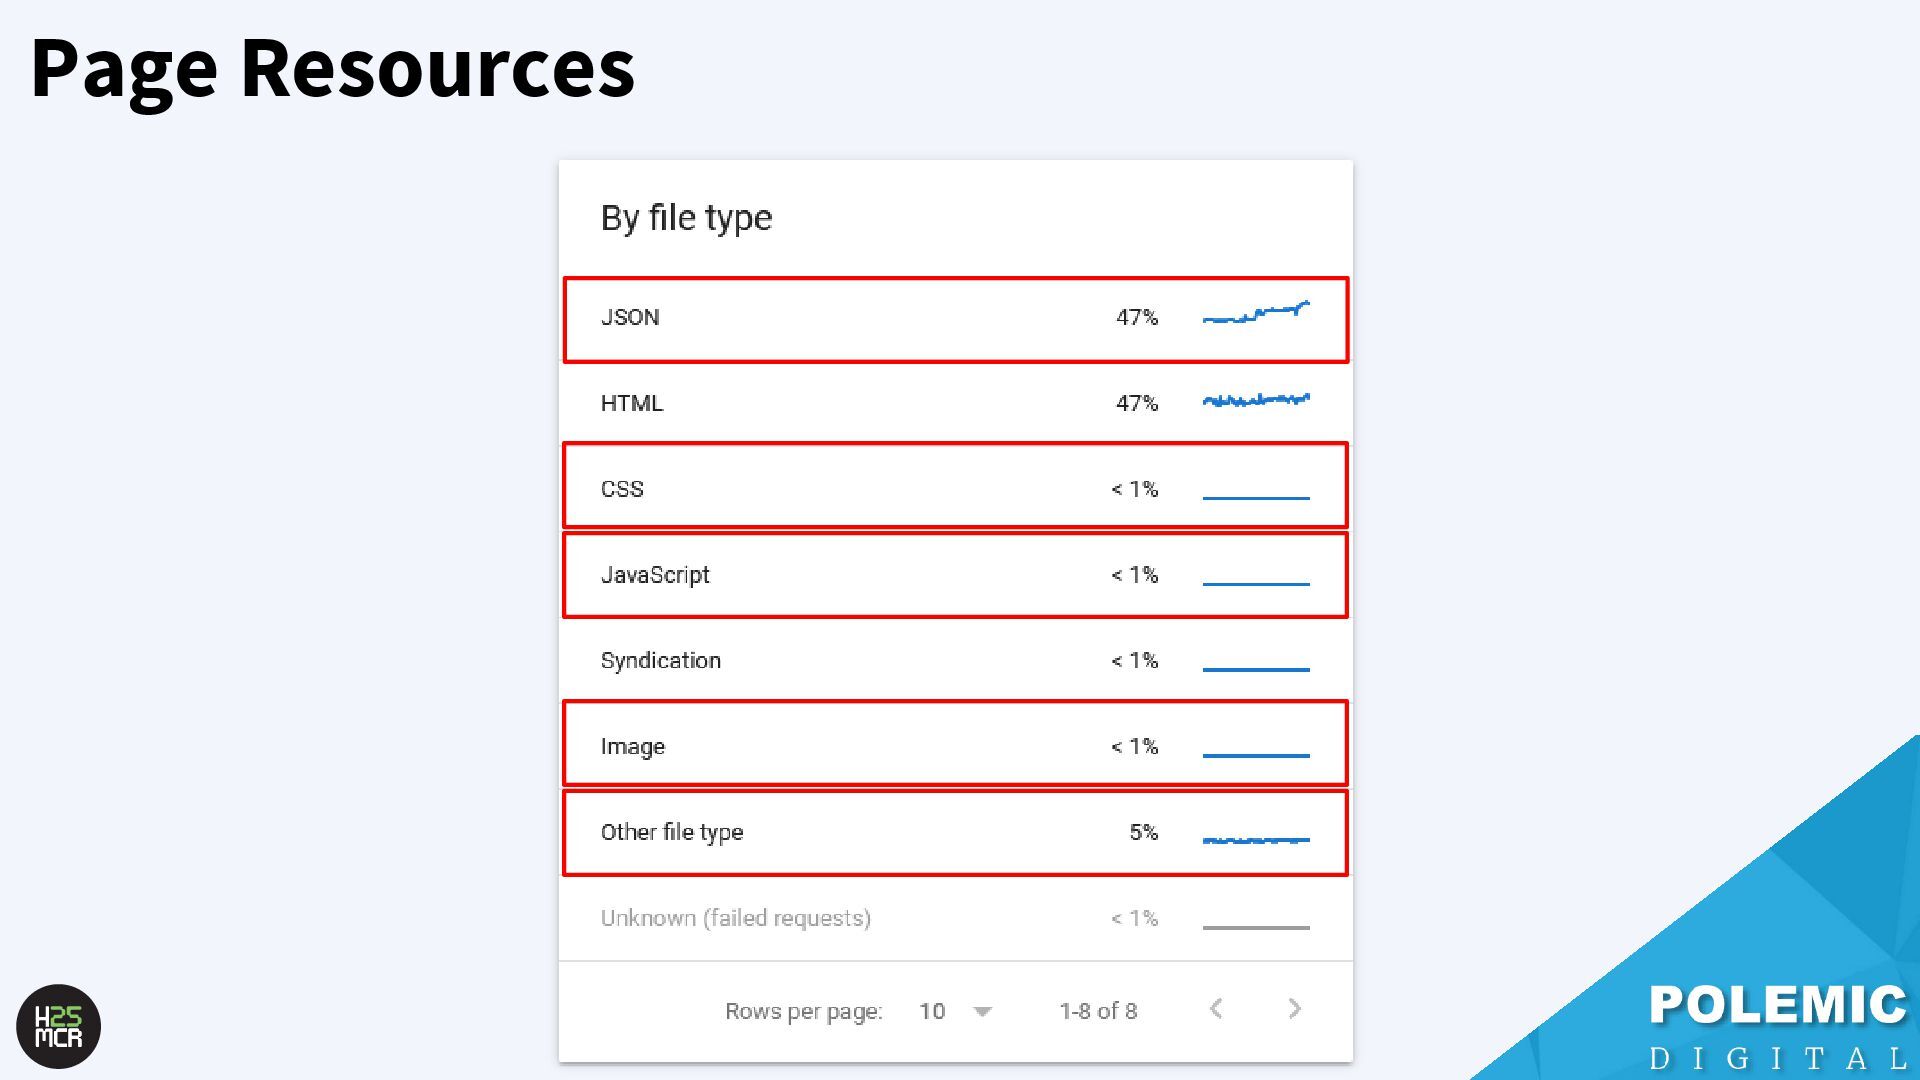Select the Syndication file type row
The image size is (1920, 1080).
[x=660, y=661]
